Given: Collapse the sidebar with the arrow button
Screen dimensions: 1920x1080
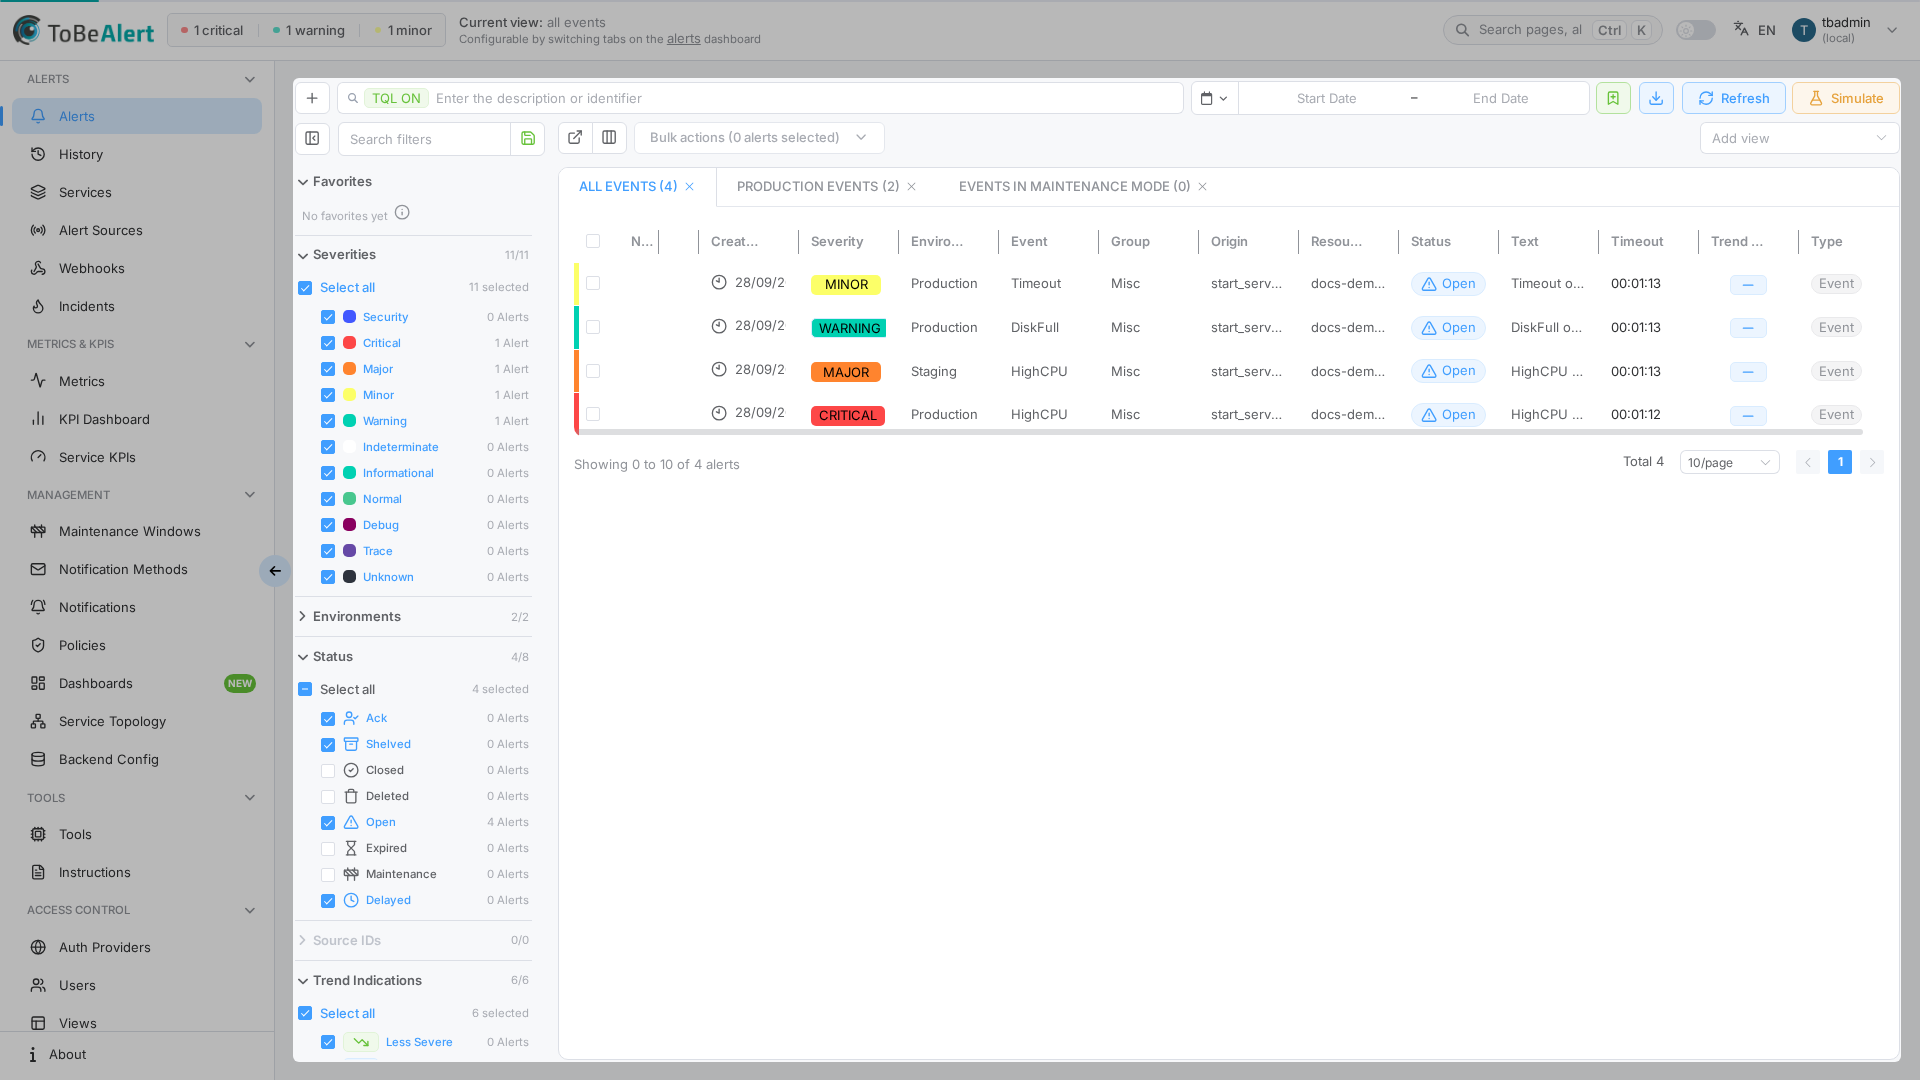Looking at the screenshot, I should pyautogui.click(x=275, y=571).
